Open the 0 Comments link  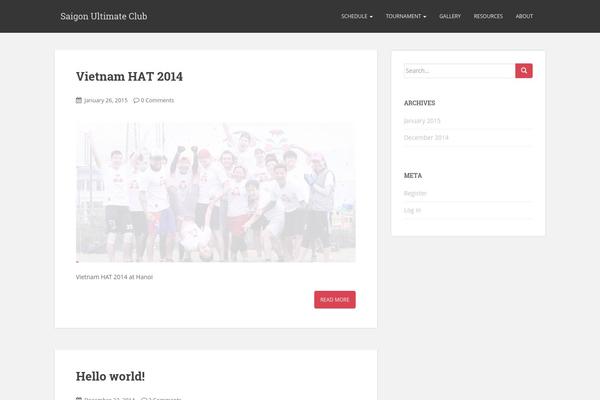[157, 100]
